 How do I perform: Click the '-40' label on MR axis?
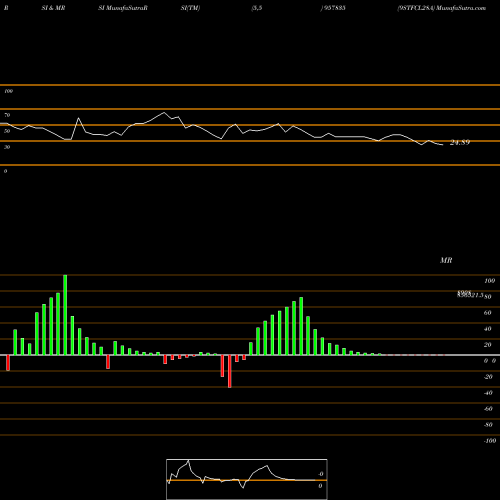pyautogui.click(x=488, y=393)
